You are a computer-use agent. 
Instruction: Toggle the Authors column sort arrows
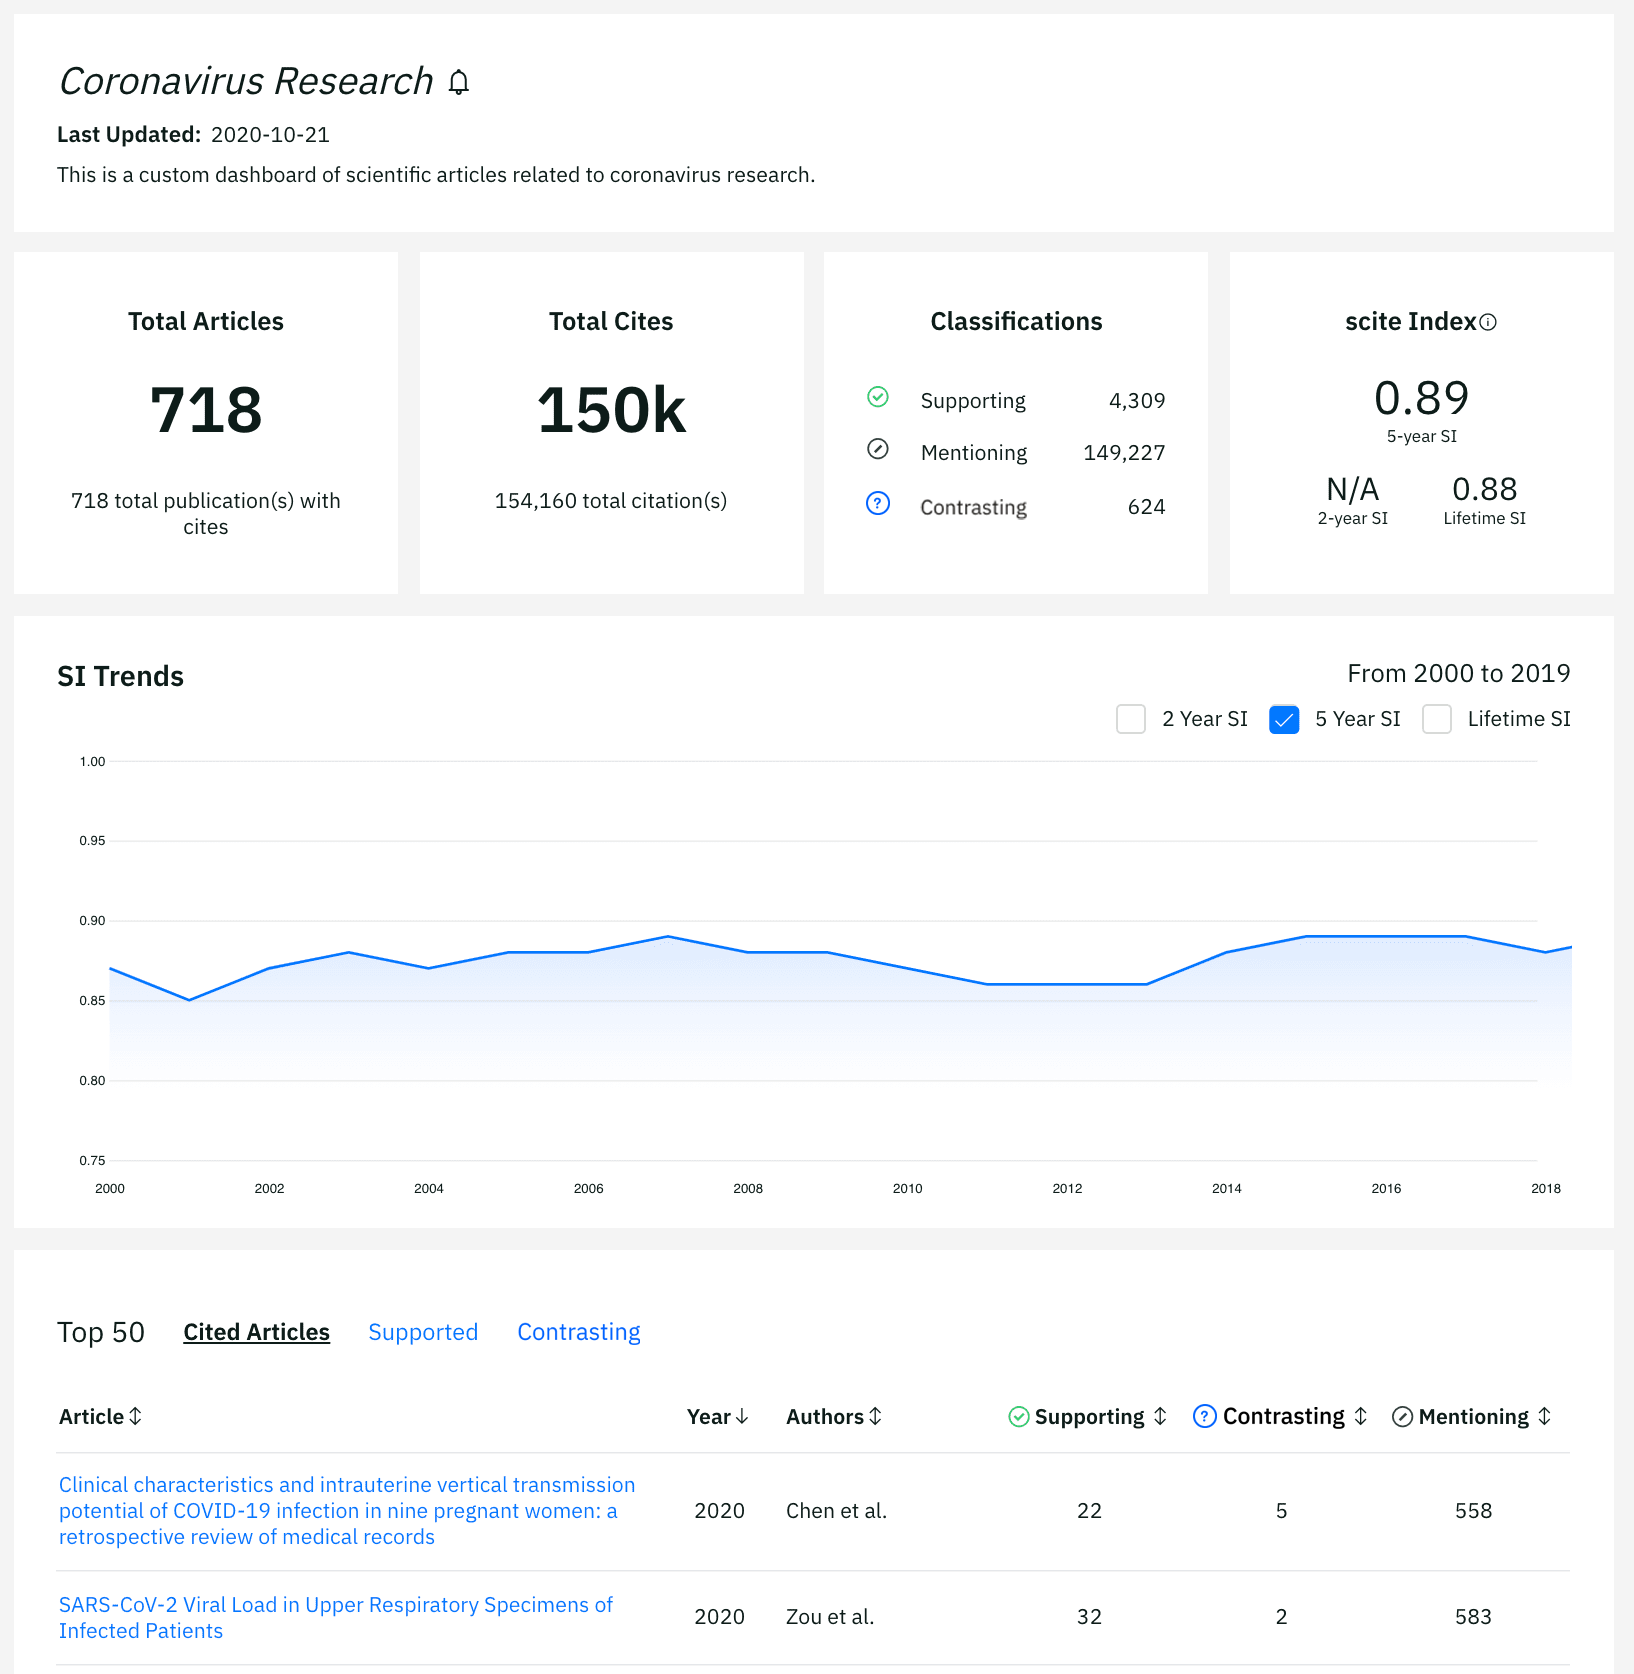[x=874, y=1417]
